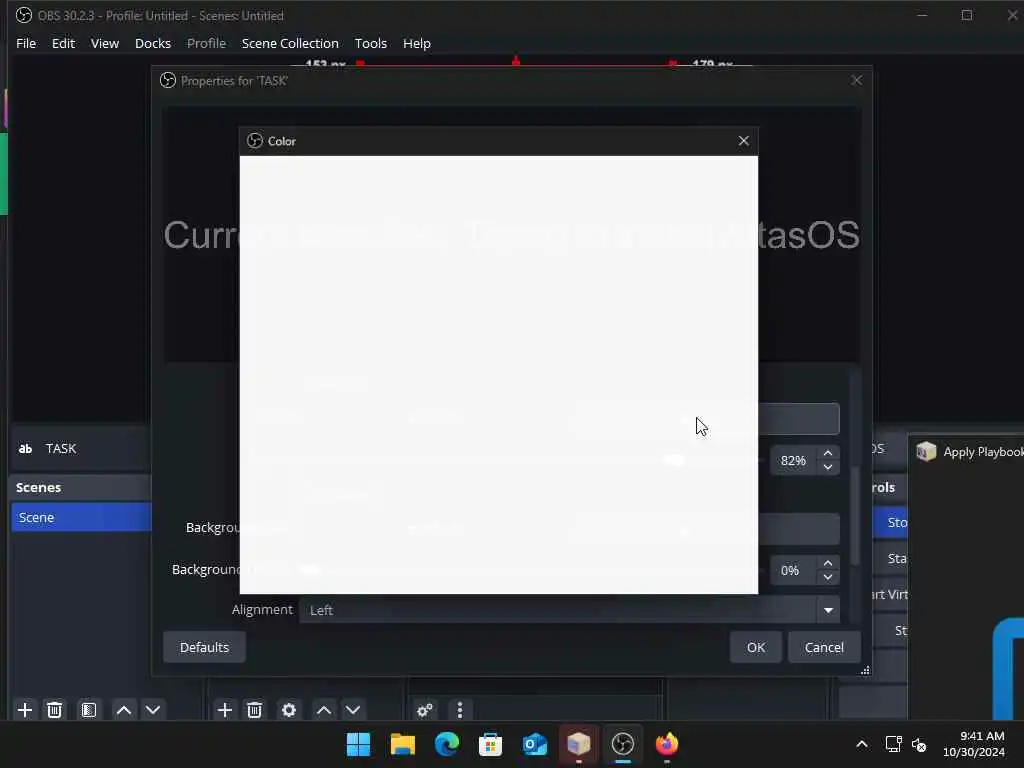Confirm properties with OK button
1024x768 pixels.
[756, 647]
